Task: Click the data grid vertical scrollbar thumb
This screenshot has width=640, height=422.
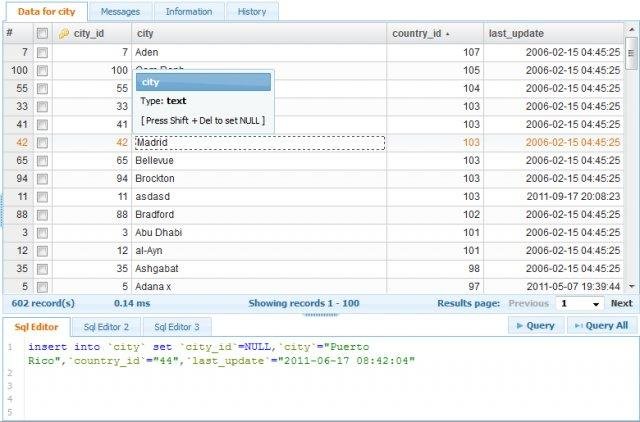Action: (631, 53)
